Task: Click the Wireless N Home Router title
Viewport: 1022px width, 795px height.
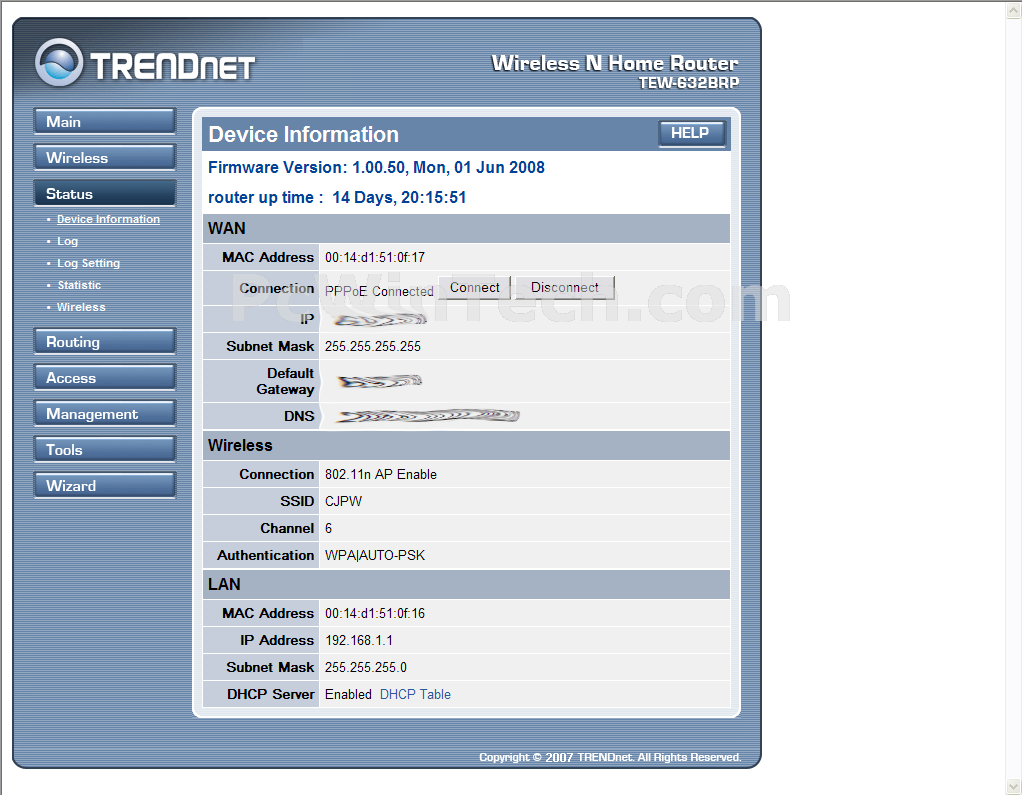Action: pos(615,63)
